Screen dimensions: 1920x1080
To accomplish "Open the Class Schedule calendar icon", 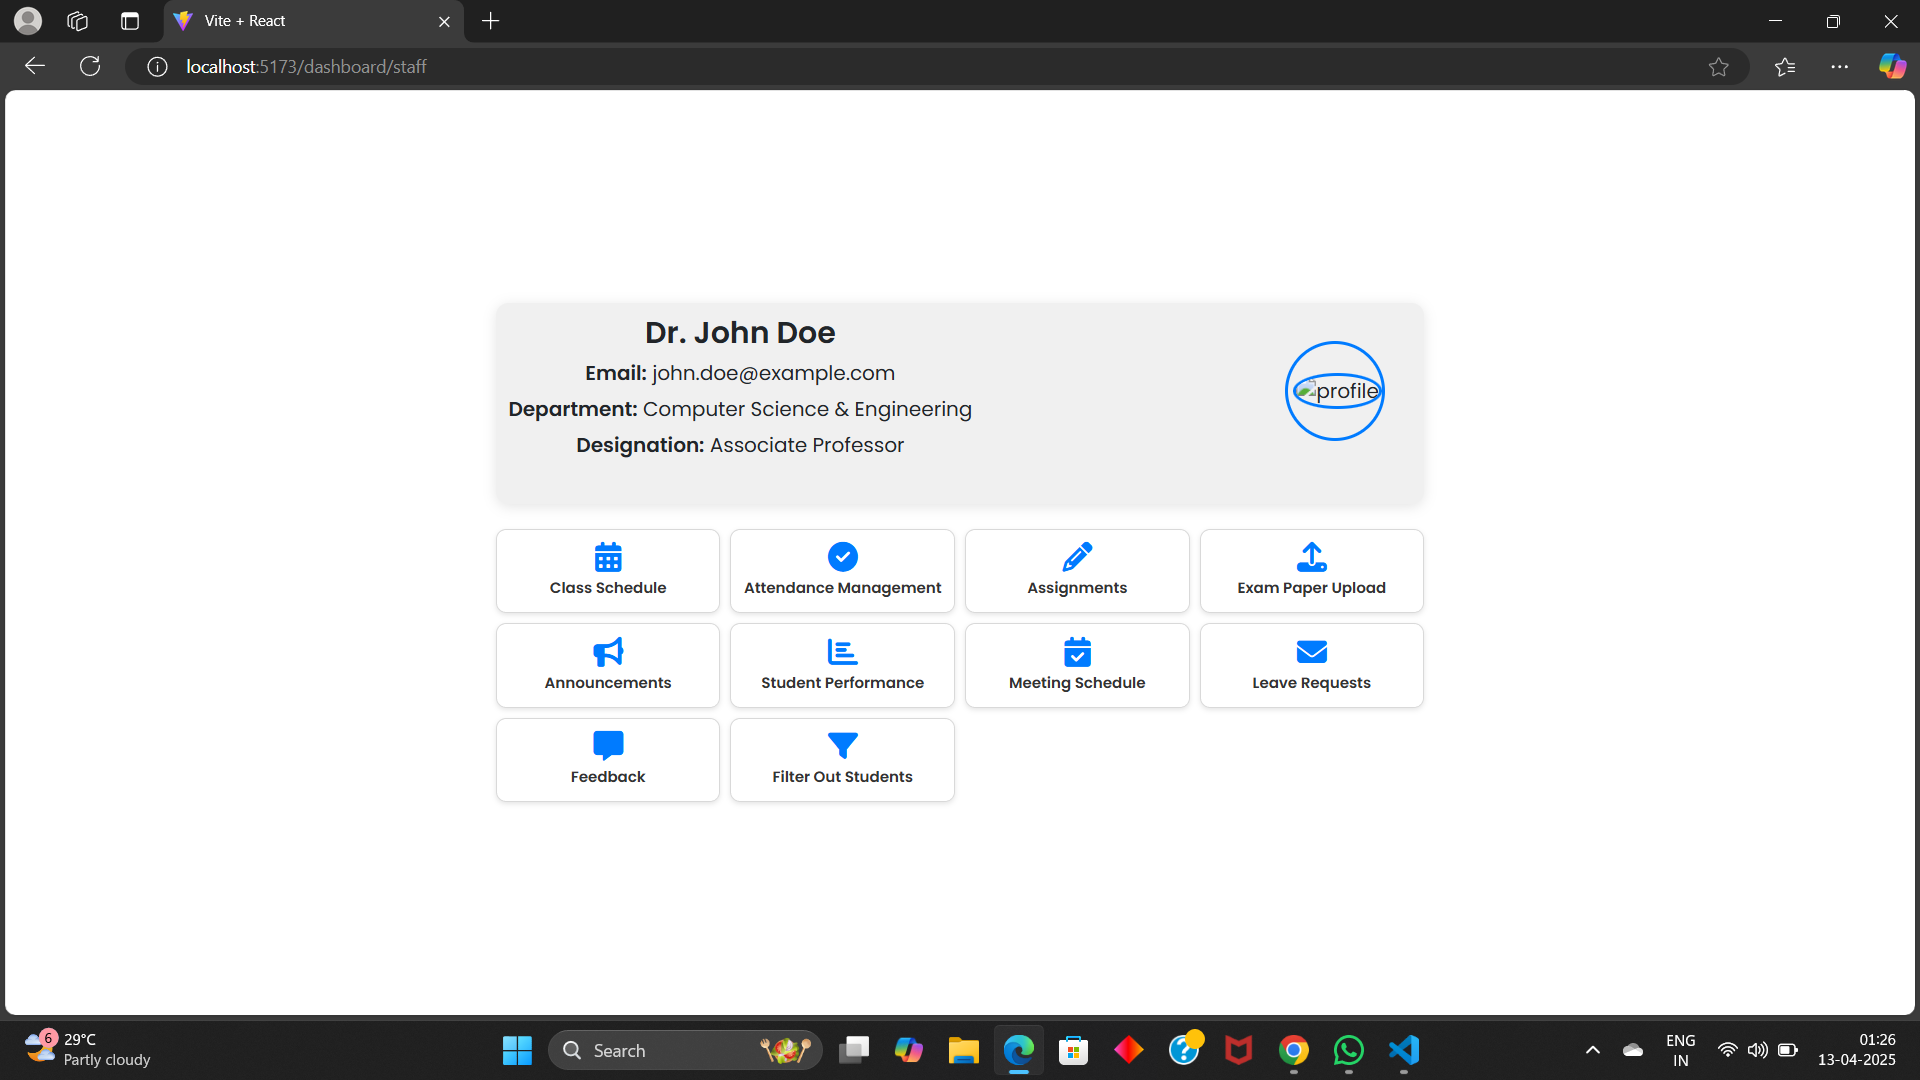I will 608,557.
